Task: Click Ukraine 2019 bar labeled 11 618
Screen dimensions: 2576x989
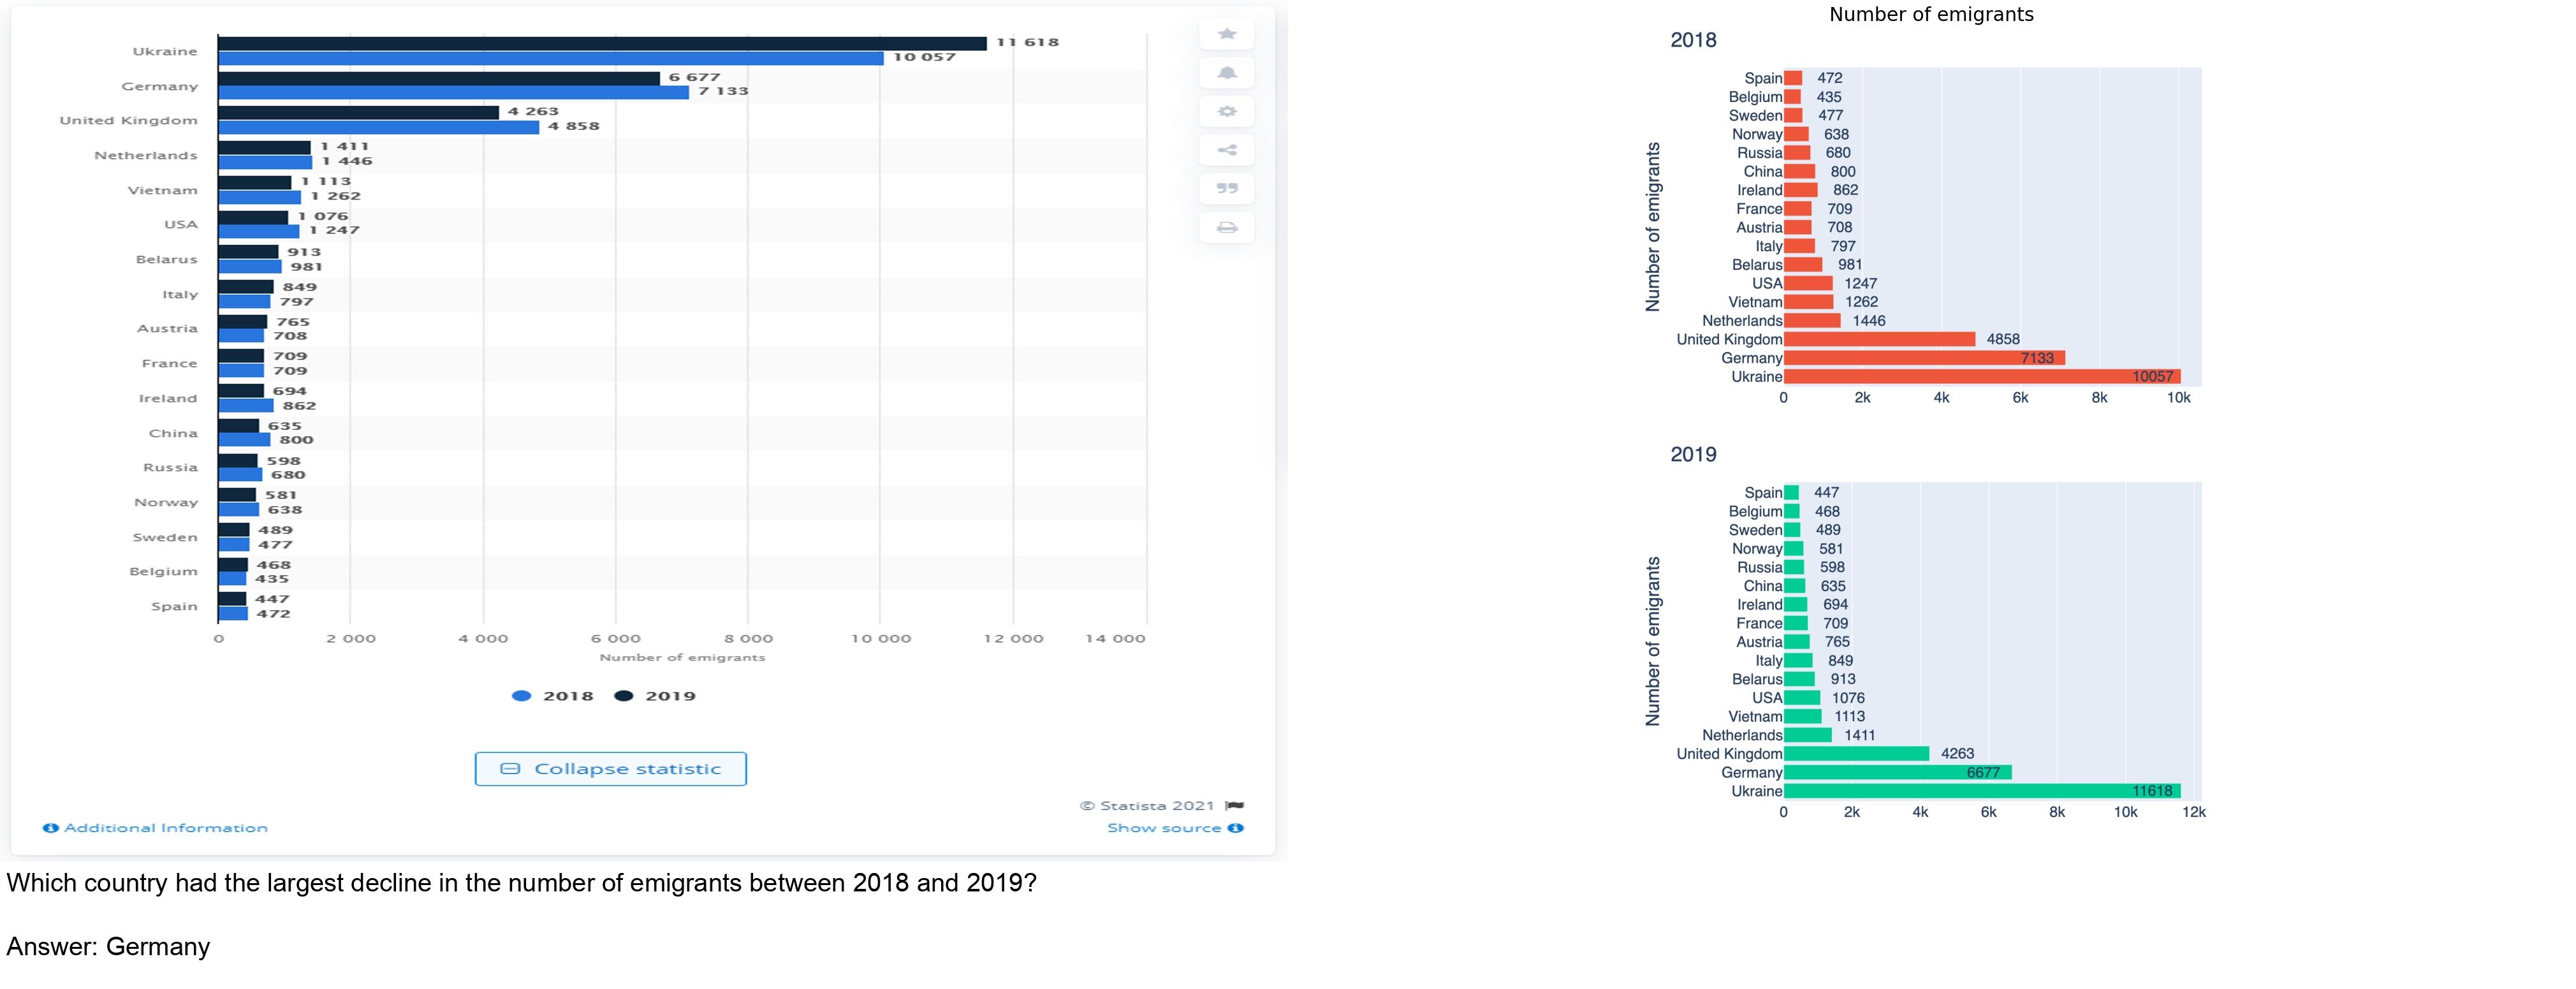Action: click(602, 43)
